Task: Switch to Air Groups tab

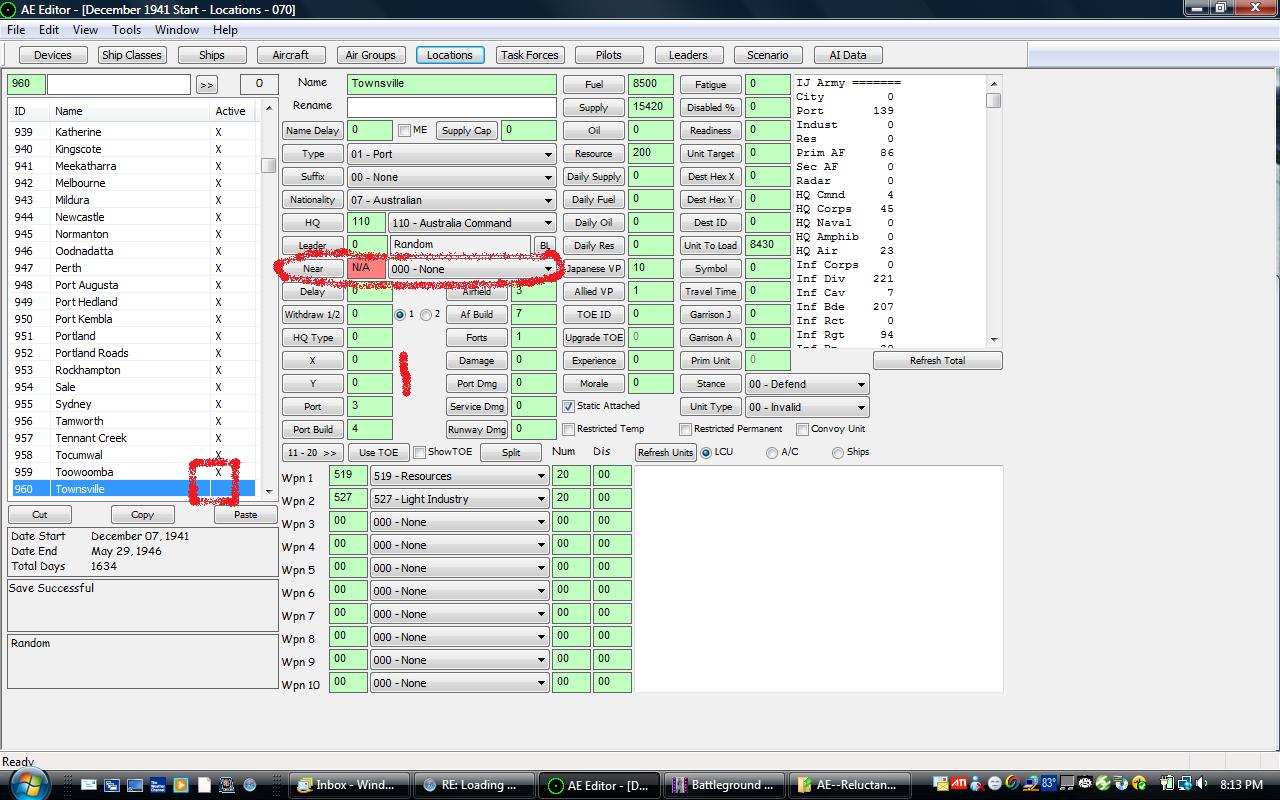Action: tap(370, 55)
